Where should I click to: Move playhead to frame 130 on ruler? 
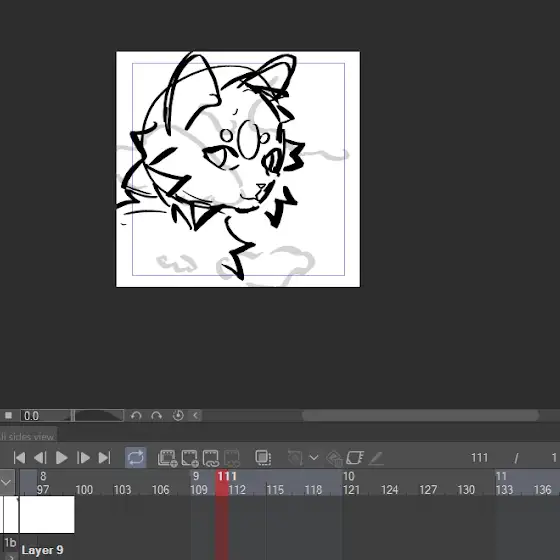466,489
